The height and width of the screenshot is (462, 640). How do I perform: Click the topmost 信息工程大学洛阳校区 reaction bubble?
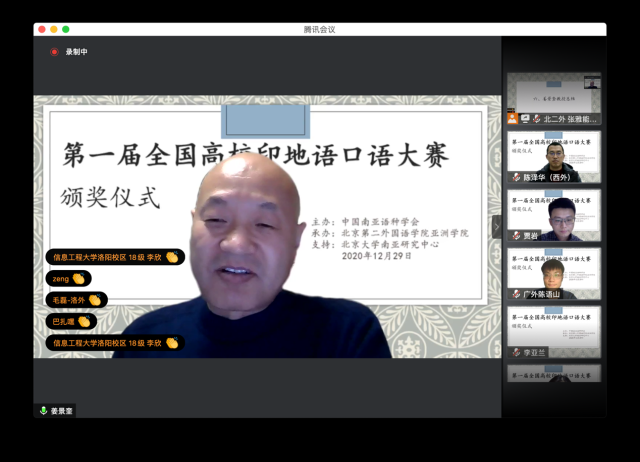(x=115, y=257)
